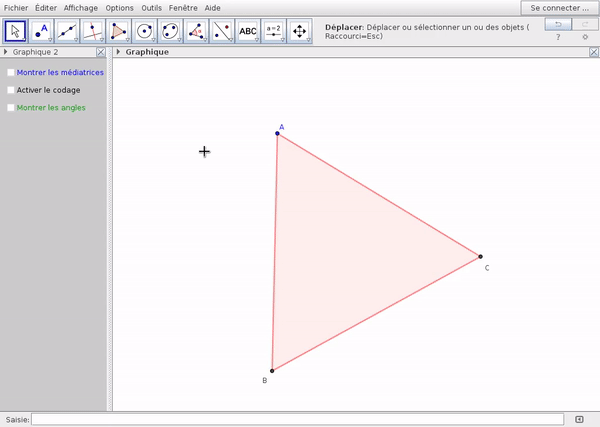Open the Point tool dropdown arrow
The image size is (600, 427).
pos(50,40)
